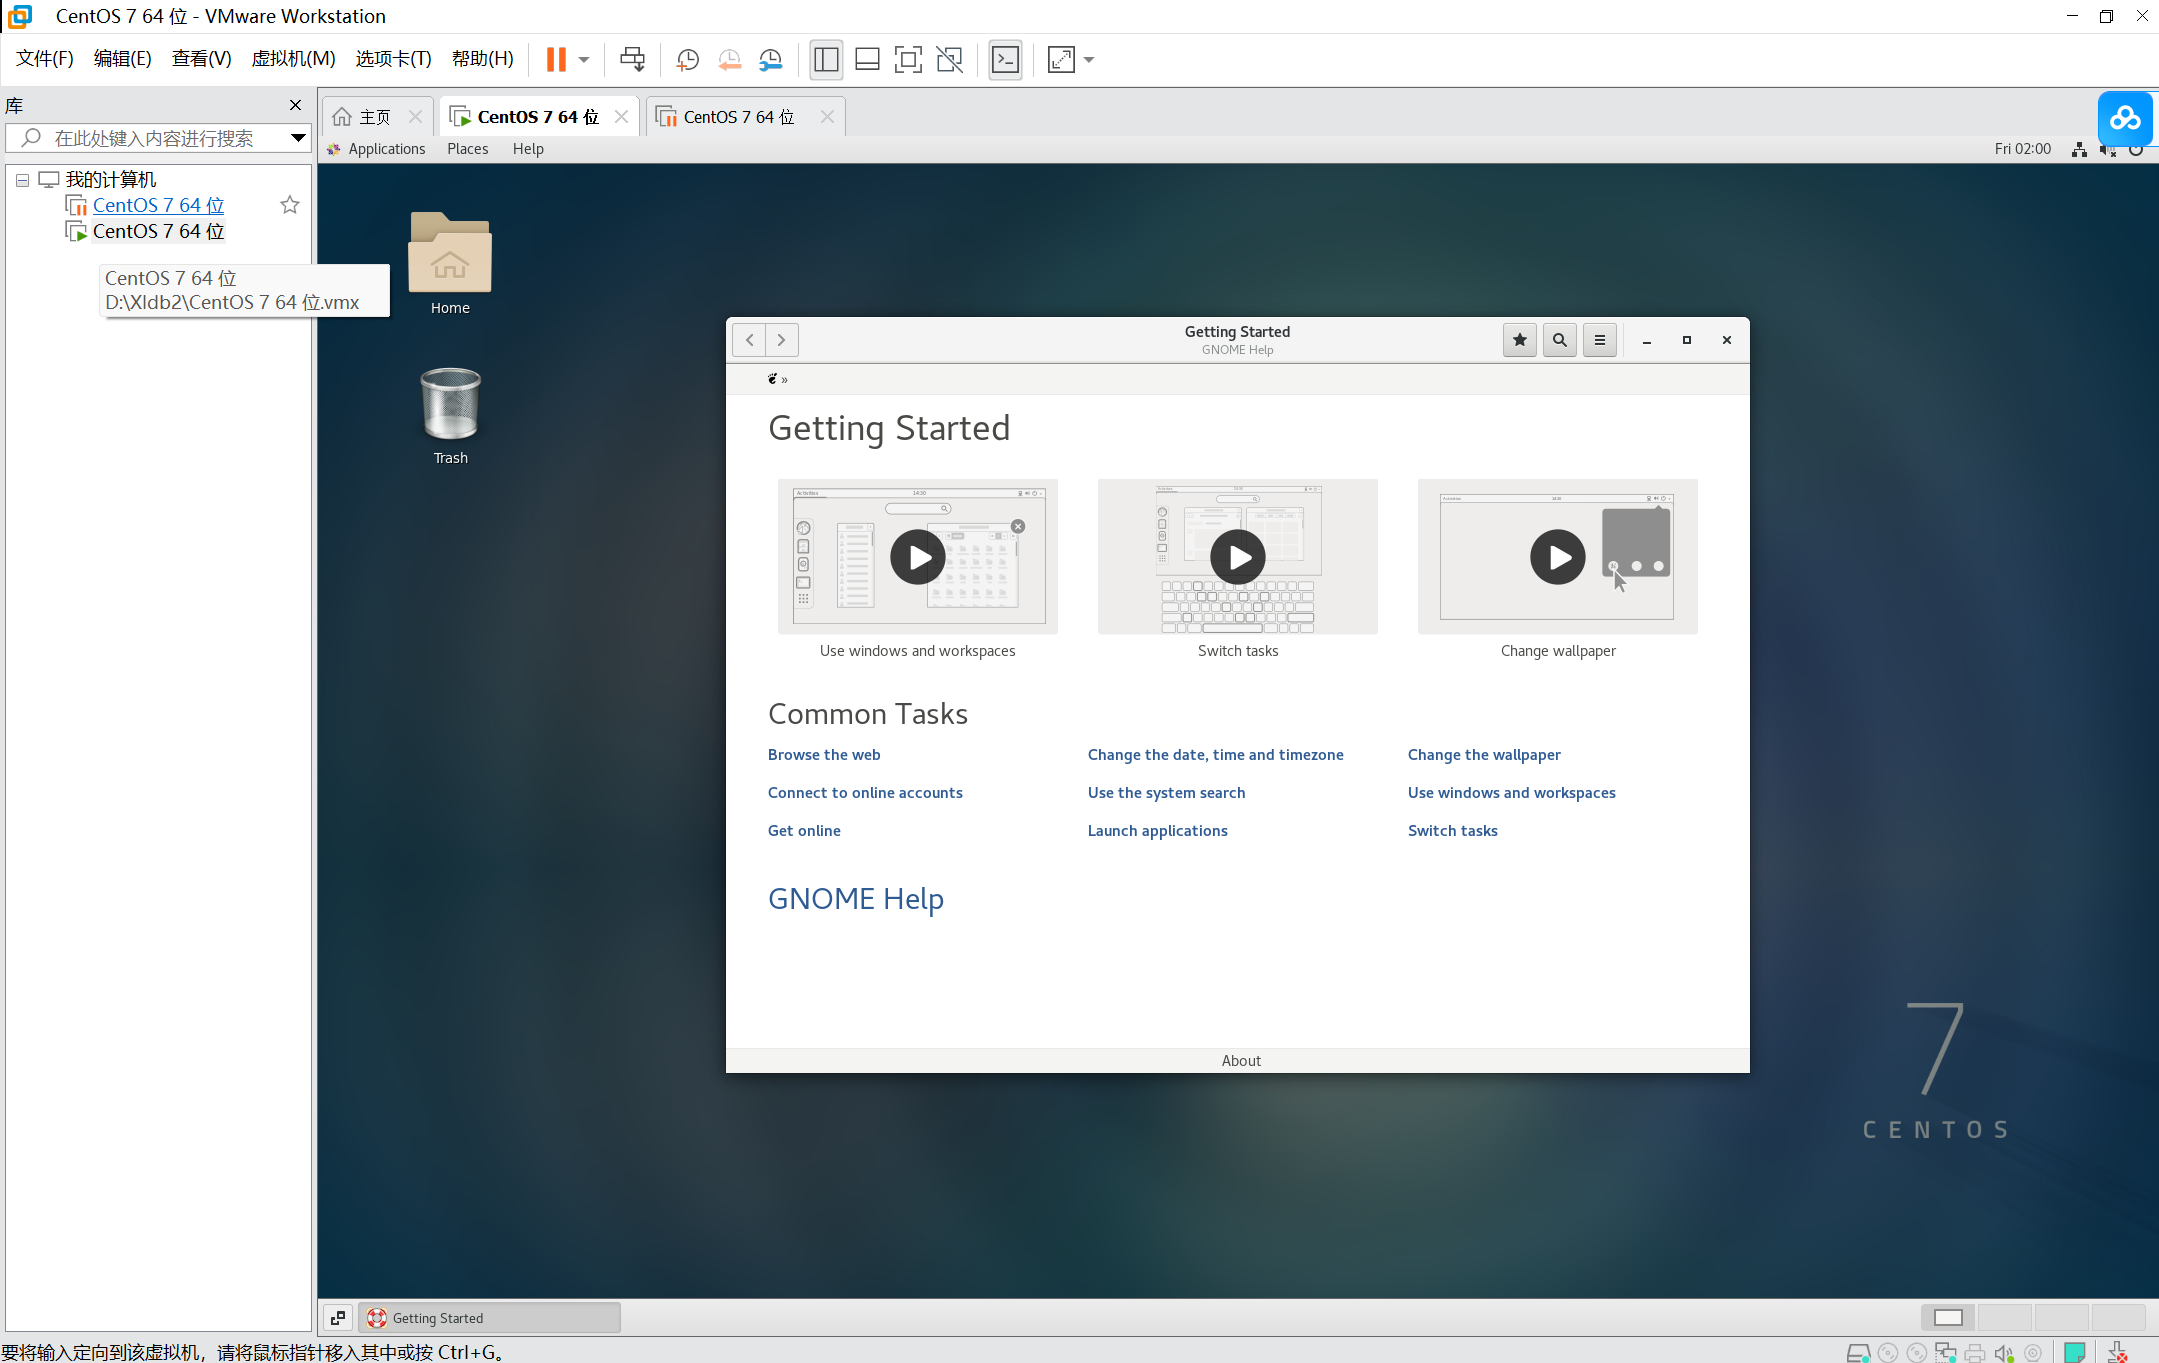The height and width of the screenshot is (1363, 2159).
Task: Click the take snapshot clock icon
Action: [687, 60]
